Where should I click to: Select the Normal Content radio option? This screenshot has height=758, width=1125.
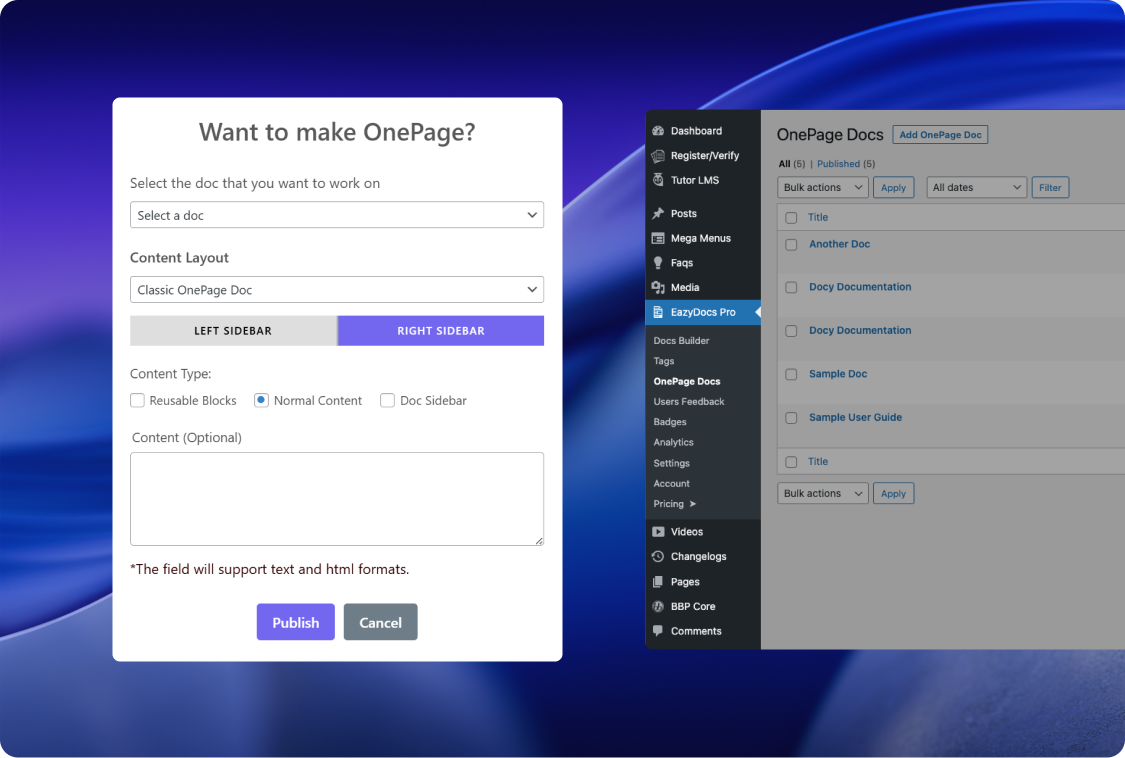click(x=261, y=401)
